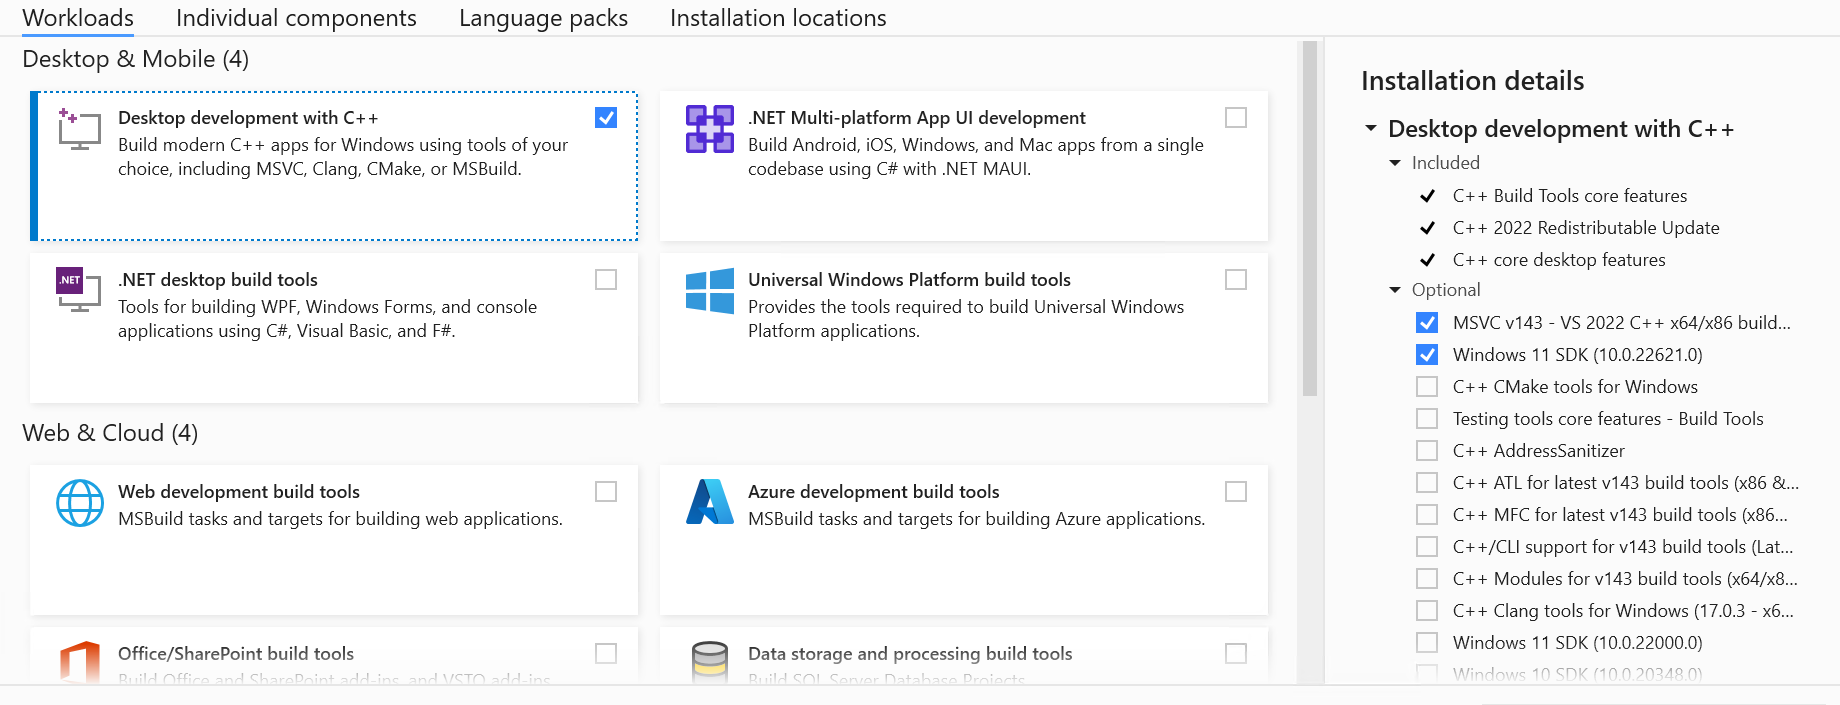Click the workloads list vertical scrollbar
This screenshot has height=705, width=1840.
click(1309, 220)
